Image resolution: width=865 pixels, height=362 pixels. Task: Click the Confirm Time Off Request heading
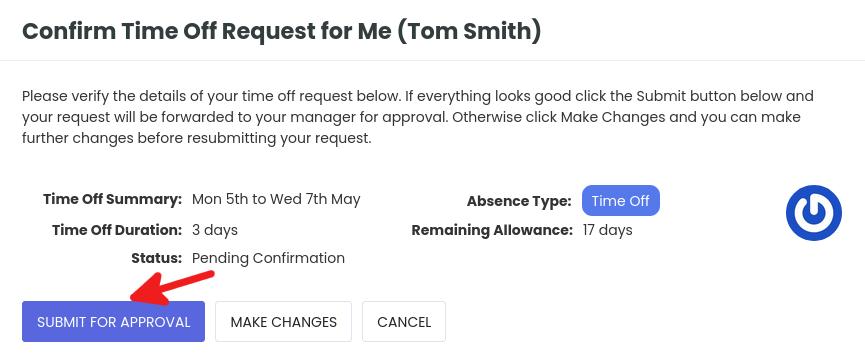tap(281, 31)
